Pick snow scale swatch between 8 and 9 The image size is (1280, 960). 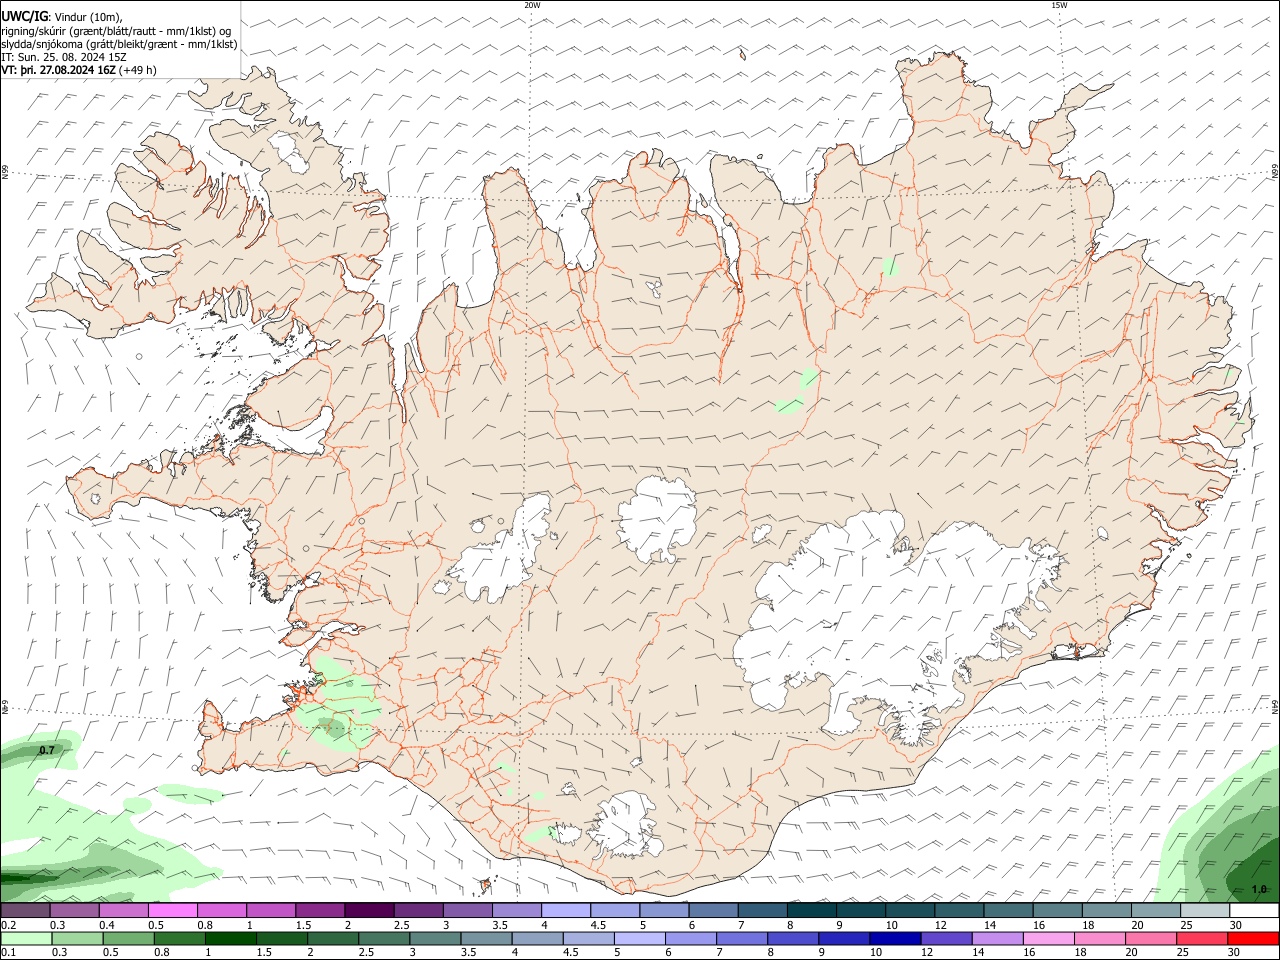coord(812,910)
